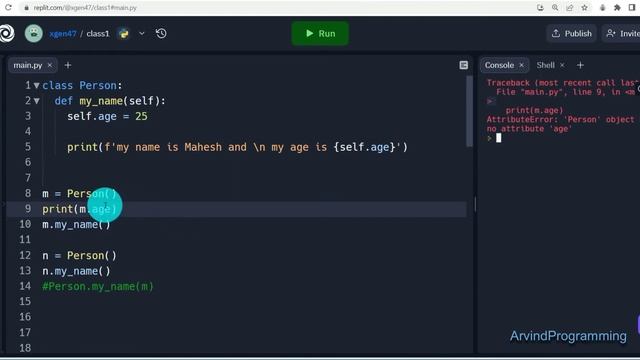Click the pane divider handle
This screenshot has width=640, height=360.
[475, 204]
